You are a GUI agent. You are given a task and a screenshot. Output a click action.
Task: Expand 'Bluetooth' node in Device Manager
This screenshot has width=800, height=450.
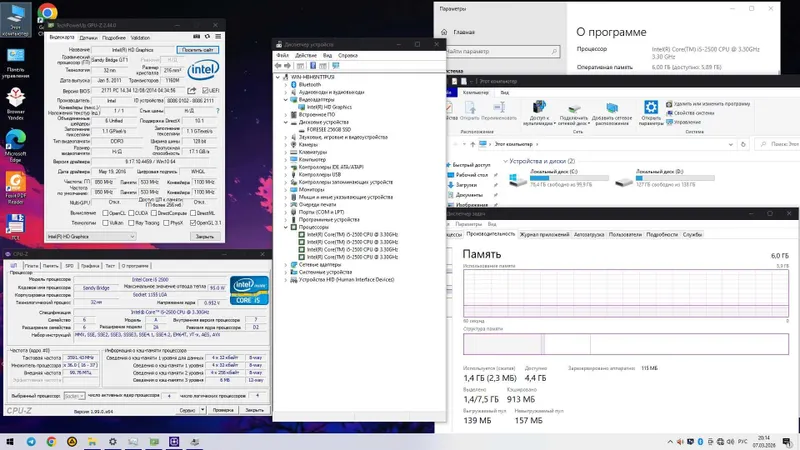tap(286, 85)
